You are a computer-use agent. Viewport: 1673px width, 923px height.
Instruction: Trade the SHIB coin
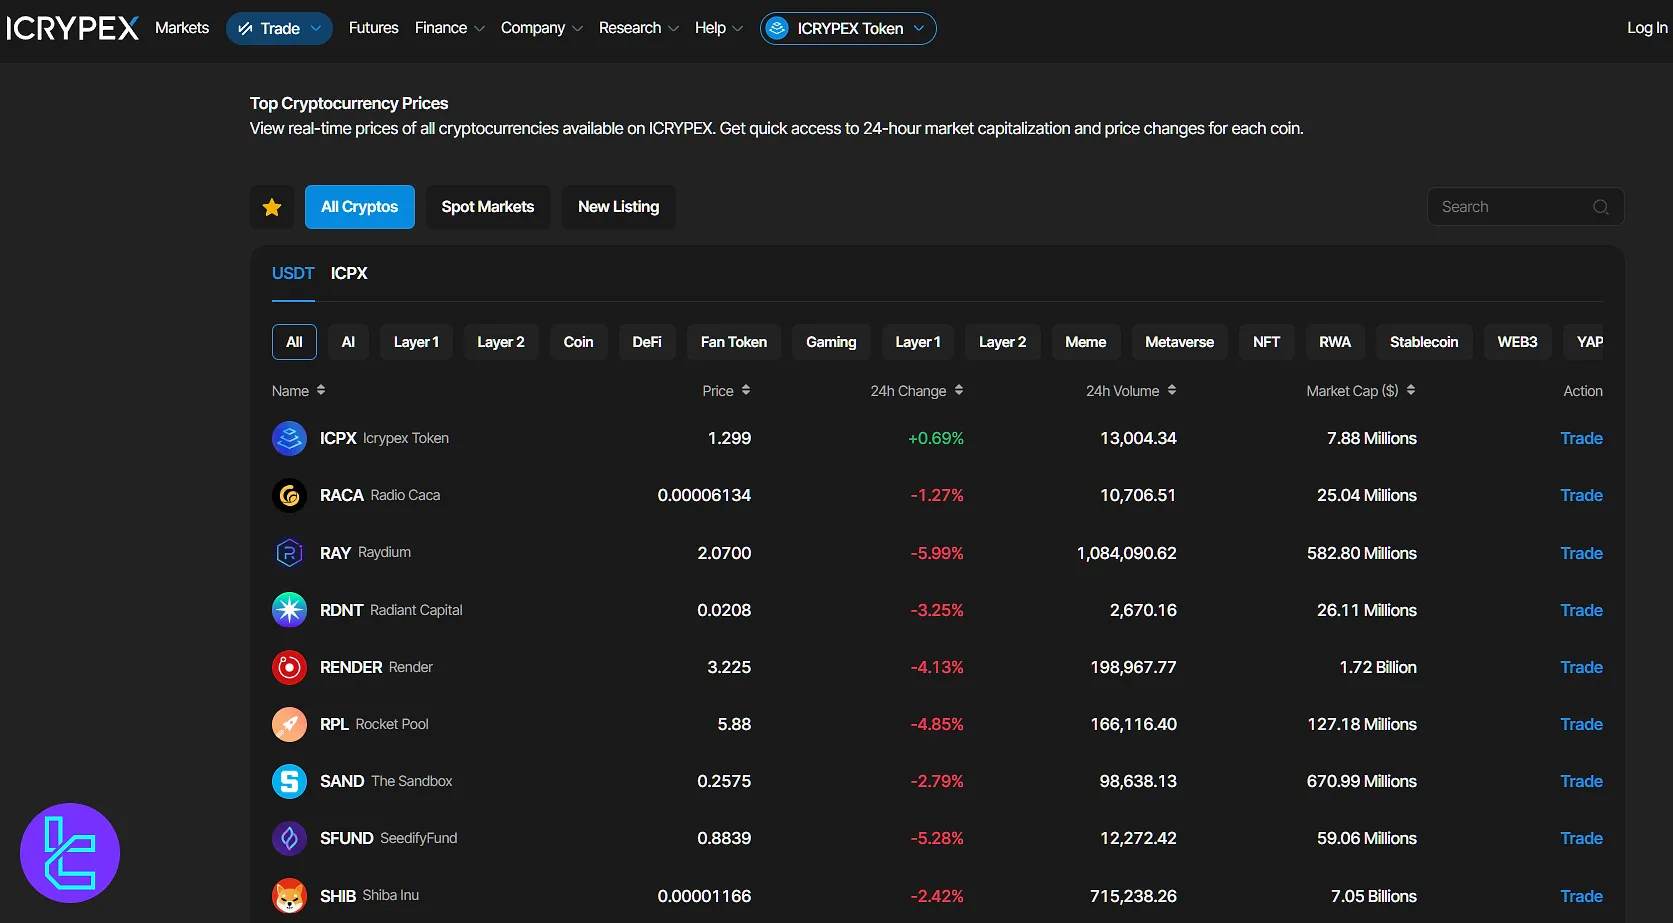pos(1581,896)
